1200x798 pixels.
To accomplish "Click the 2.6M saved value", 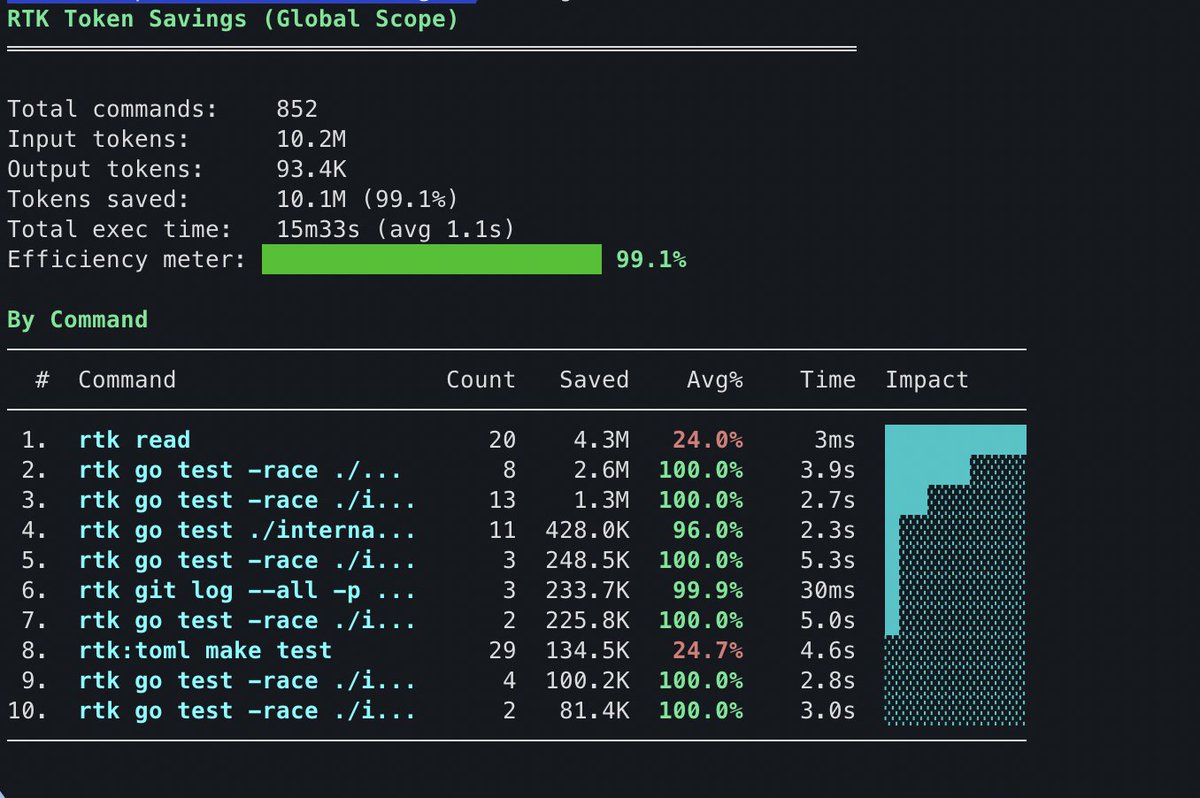I will (601, 470).
